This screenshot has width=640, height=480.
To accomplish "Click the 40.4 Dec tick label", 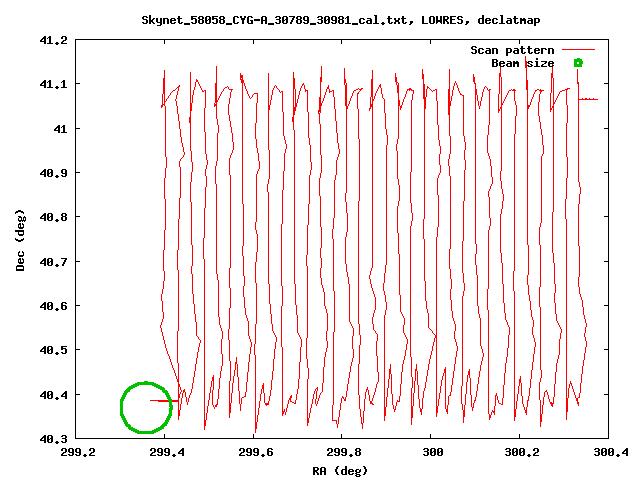I will click(53, 395).
